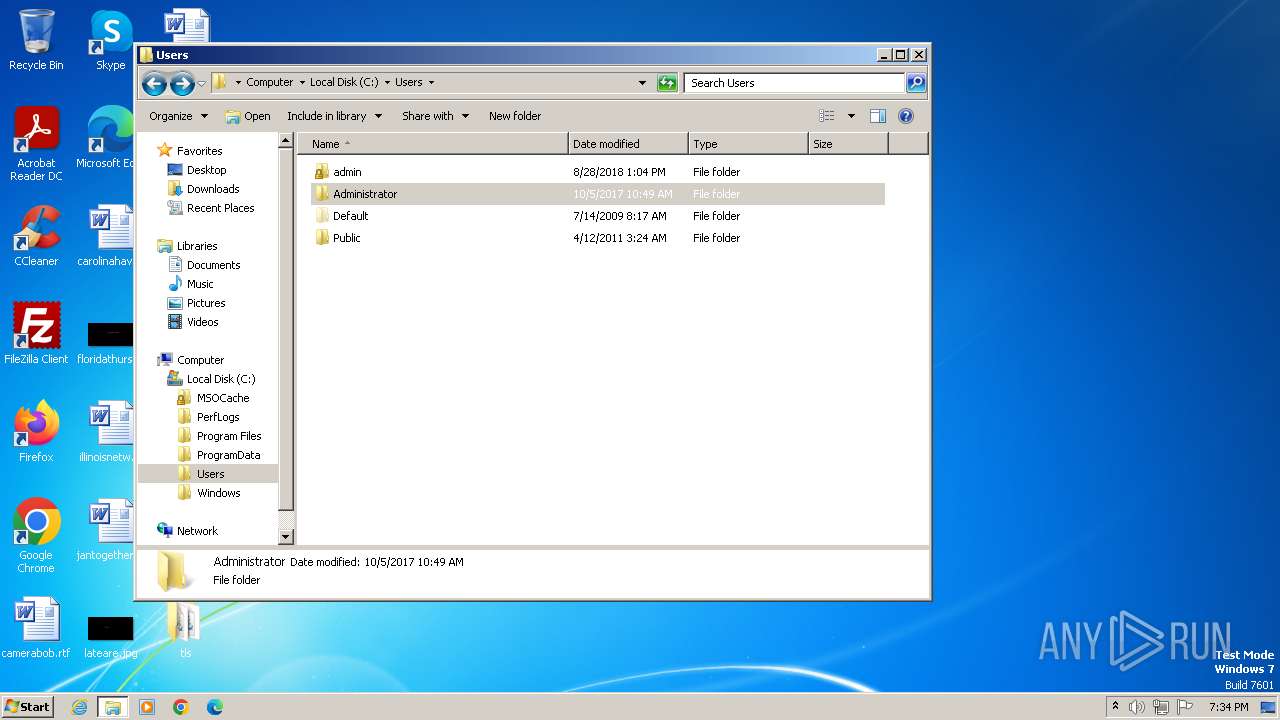
Task: Open the Share with menu
Action: pos(435,116)
